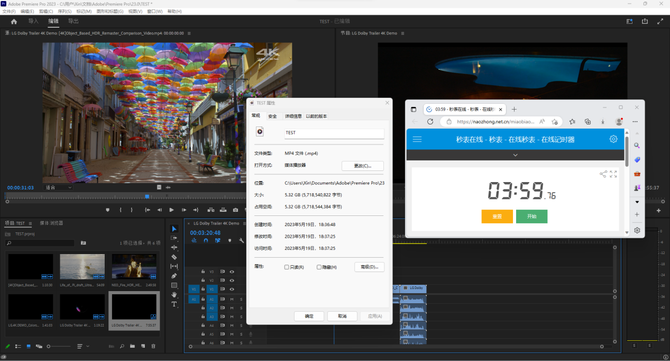Go to the Premiere Home screen icon
670x361 pixels.
pos(14,21)
